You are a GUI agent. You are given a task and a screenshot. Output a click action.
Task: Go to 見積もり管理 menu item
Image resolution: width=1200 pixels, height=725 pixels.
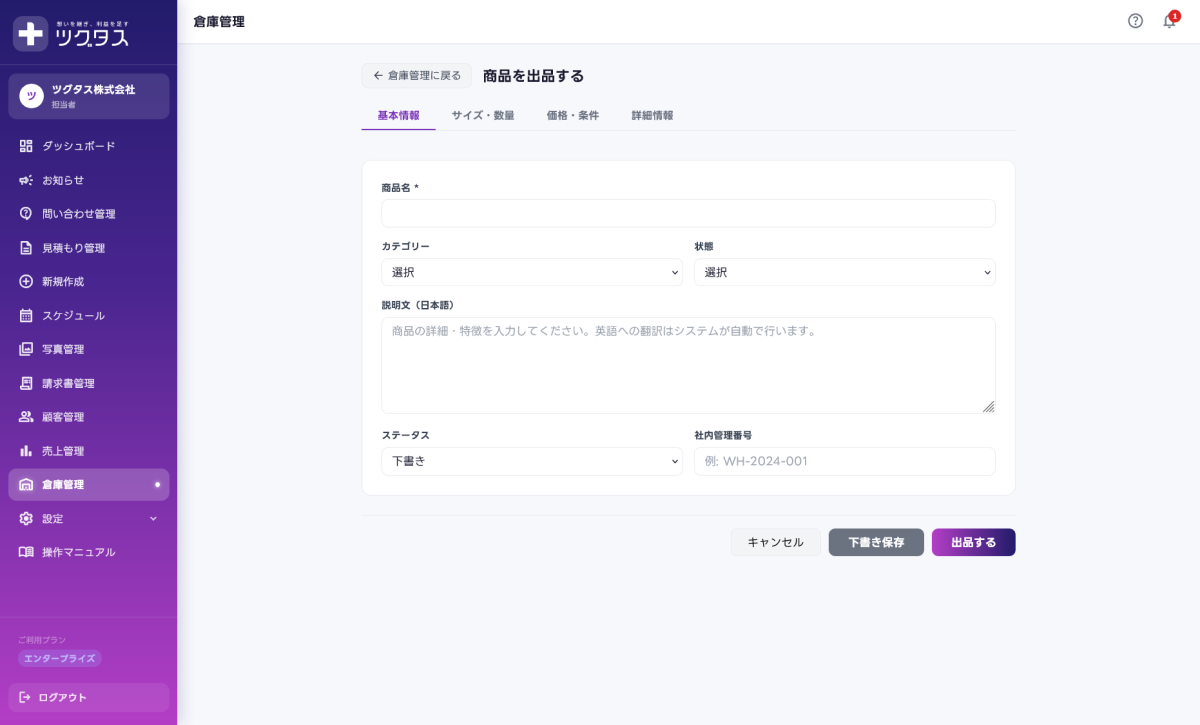[x=89, y=248]
